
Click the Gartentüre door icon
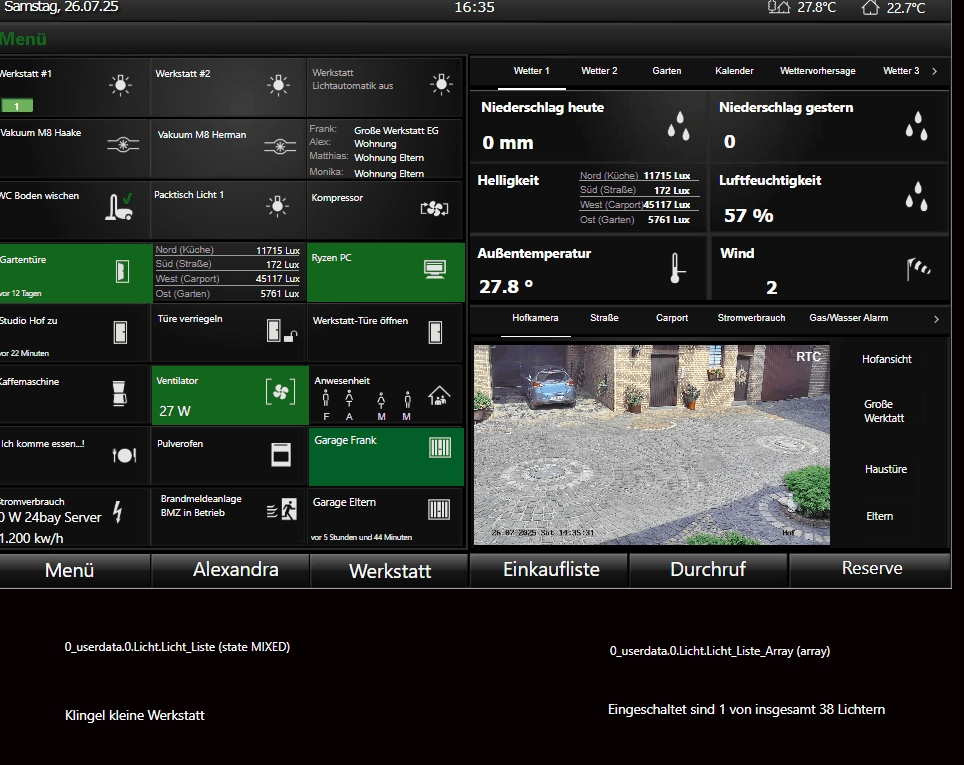[122, 271]
